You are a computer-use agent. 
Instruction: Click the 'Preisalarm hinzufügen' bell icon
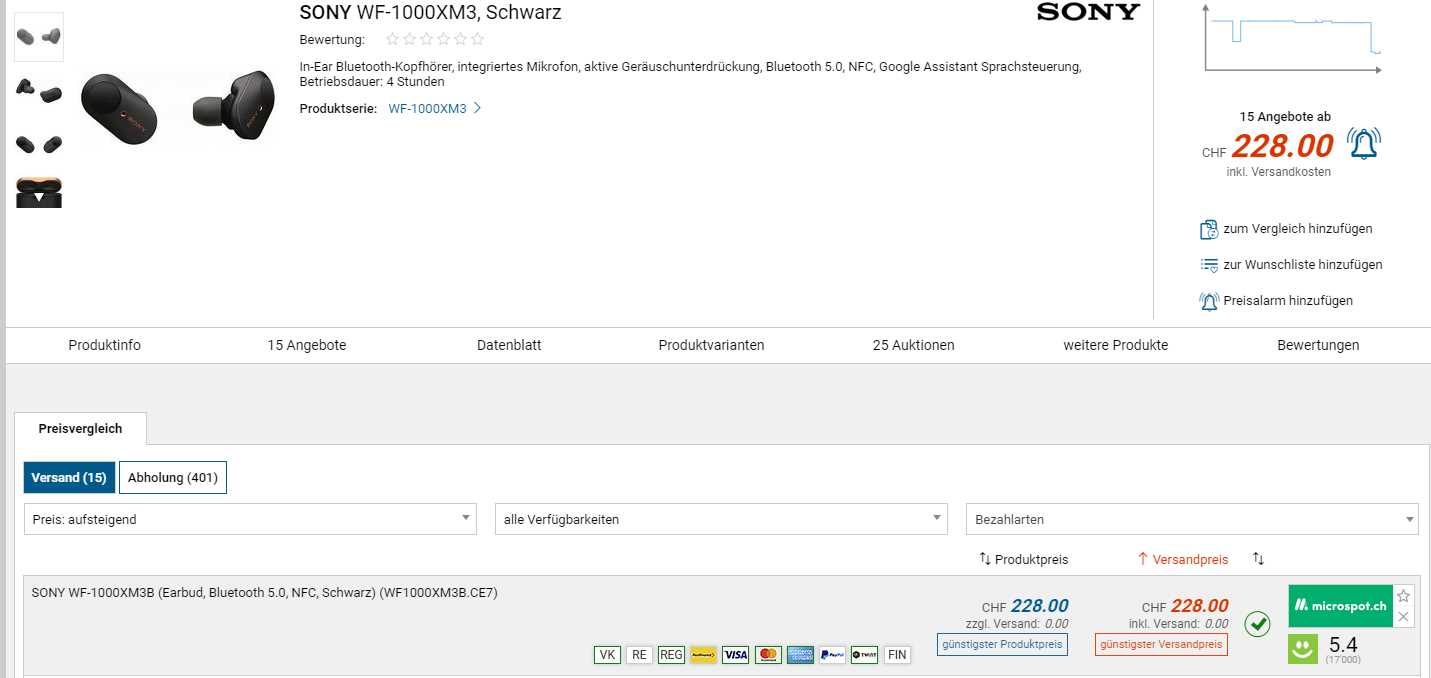(1208, 301)
